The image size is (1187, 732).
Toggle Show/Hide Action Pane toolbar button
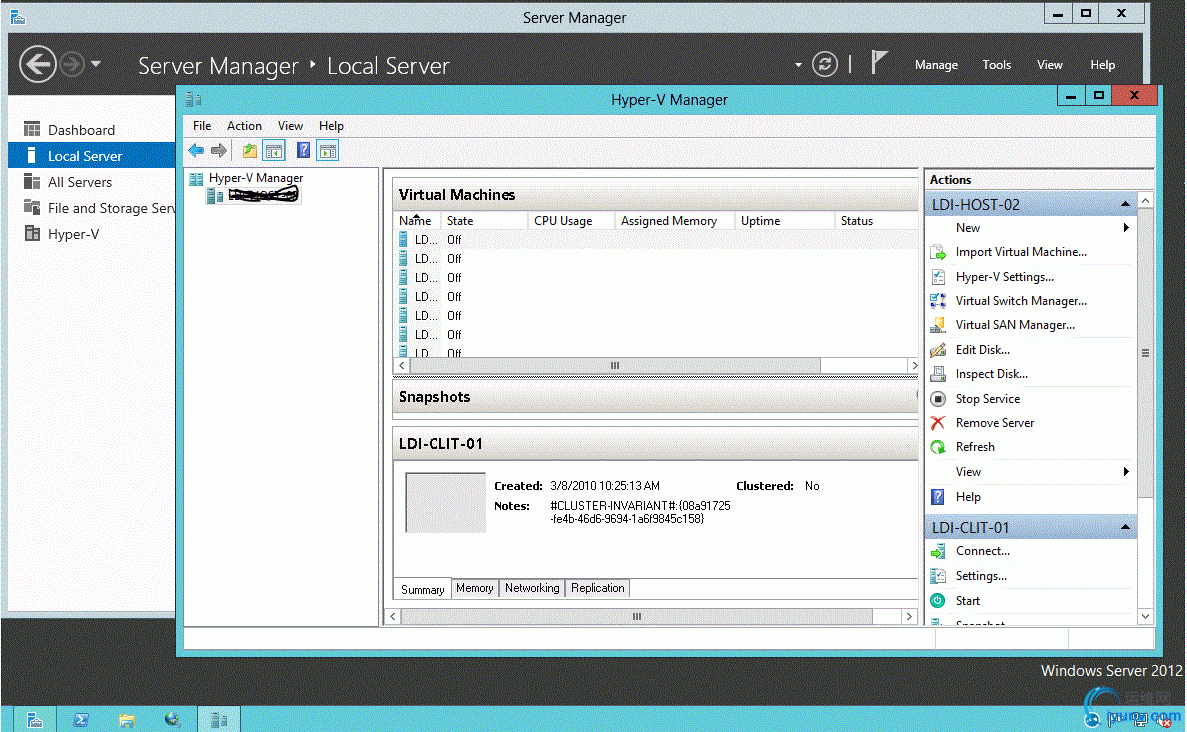[328, 151]
